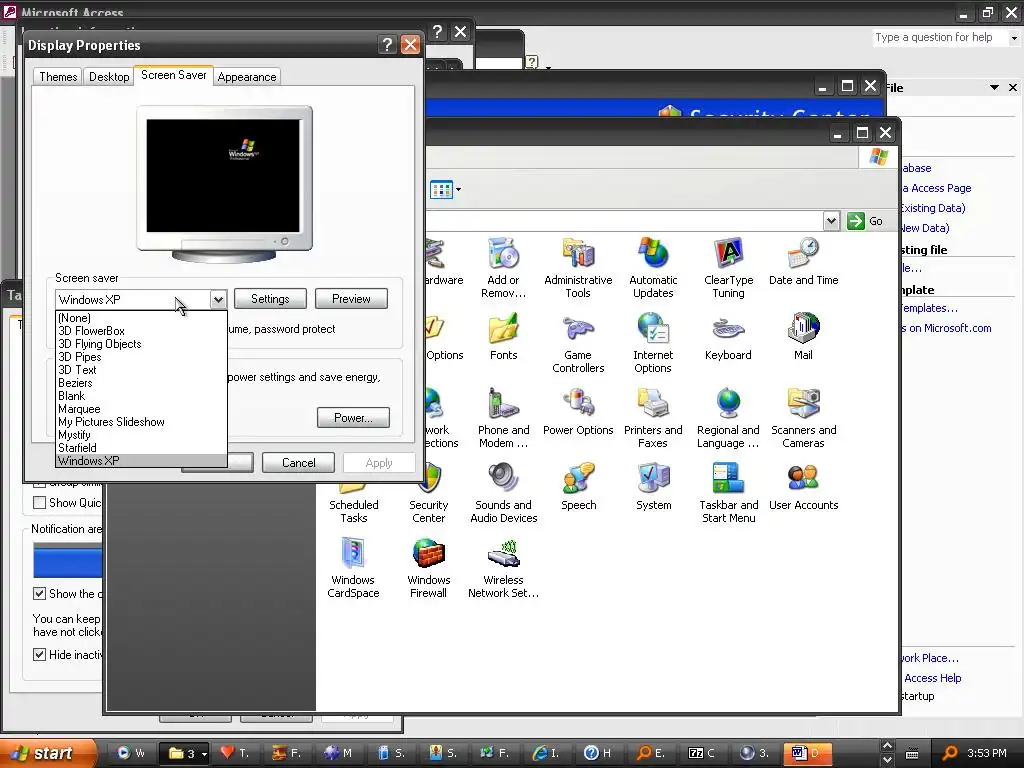
Task: Switch to Appearance tab
Action: pos(247,76)
